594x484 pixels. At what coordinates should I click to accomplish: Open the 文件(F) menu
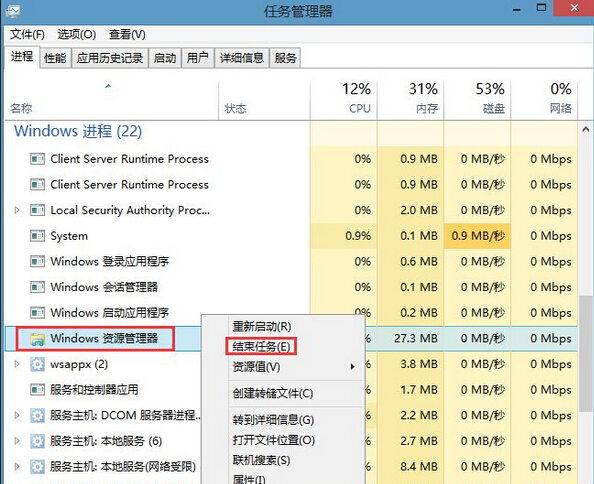[x=27, y=34]
